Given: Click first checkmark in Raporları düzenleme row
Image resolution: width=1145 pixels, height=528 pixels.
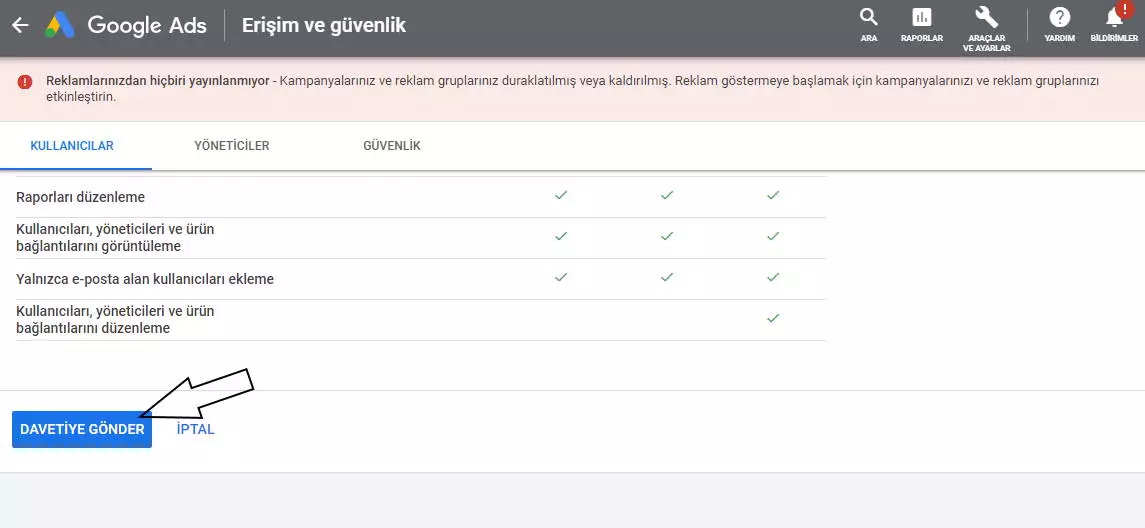Looking at the screenshot, I should point(561,196).
